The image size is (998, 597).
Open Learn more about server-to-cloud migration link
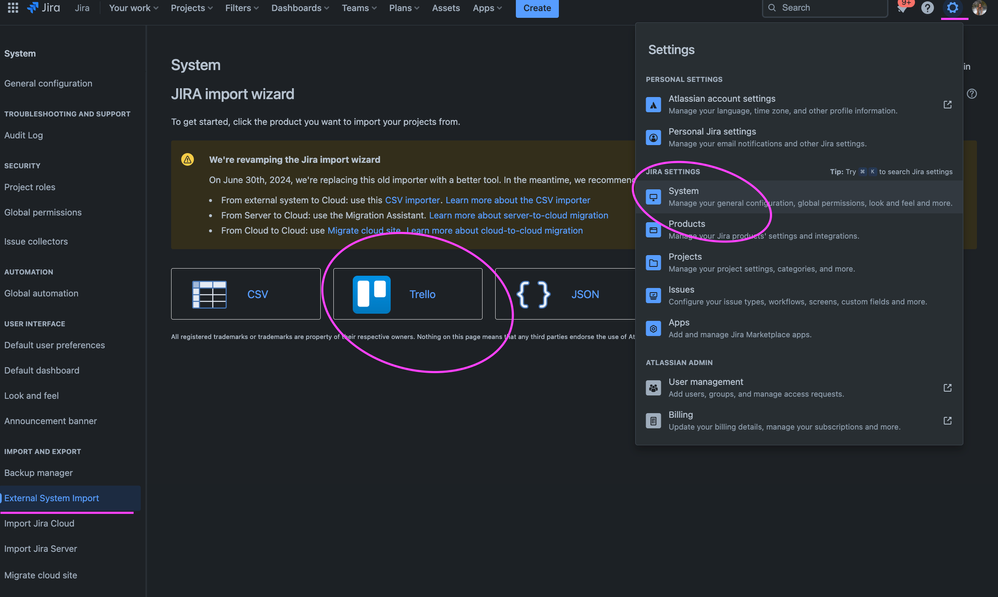518,215
